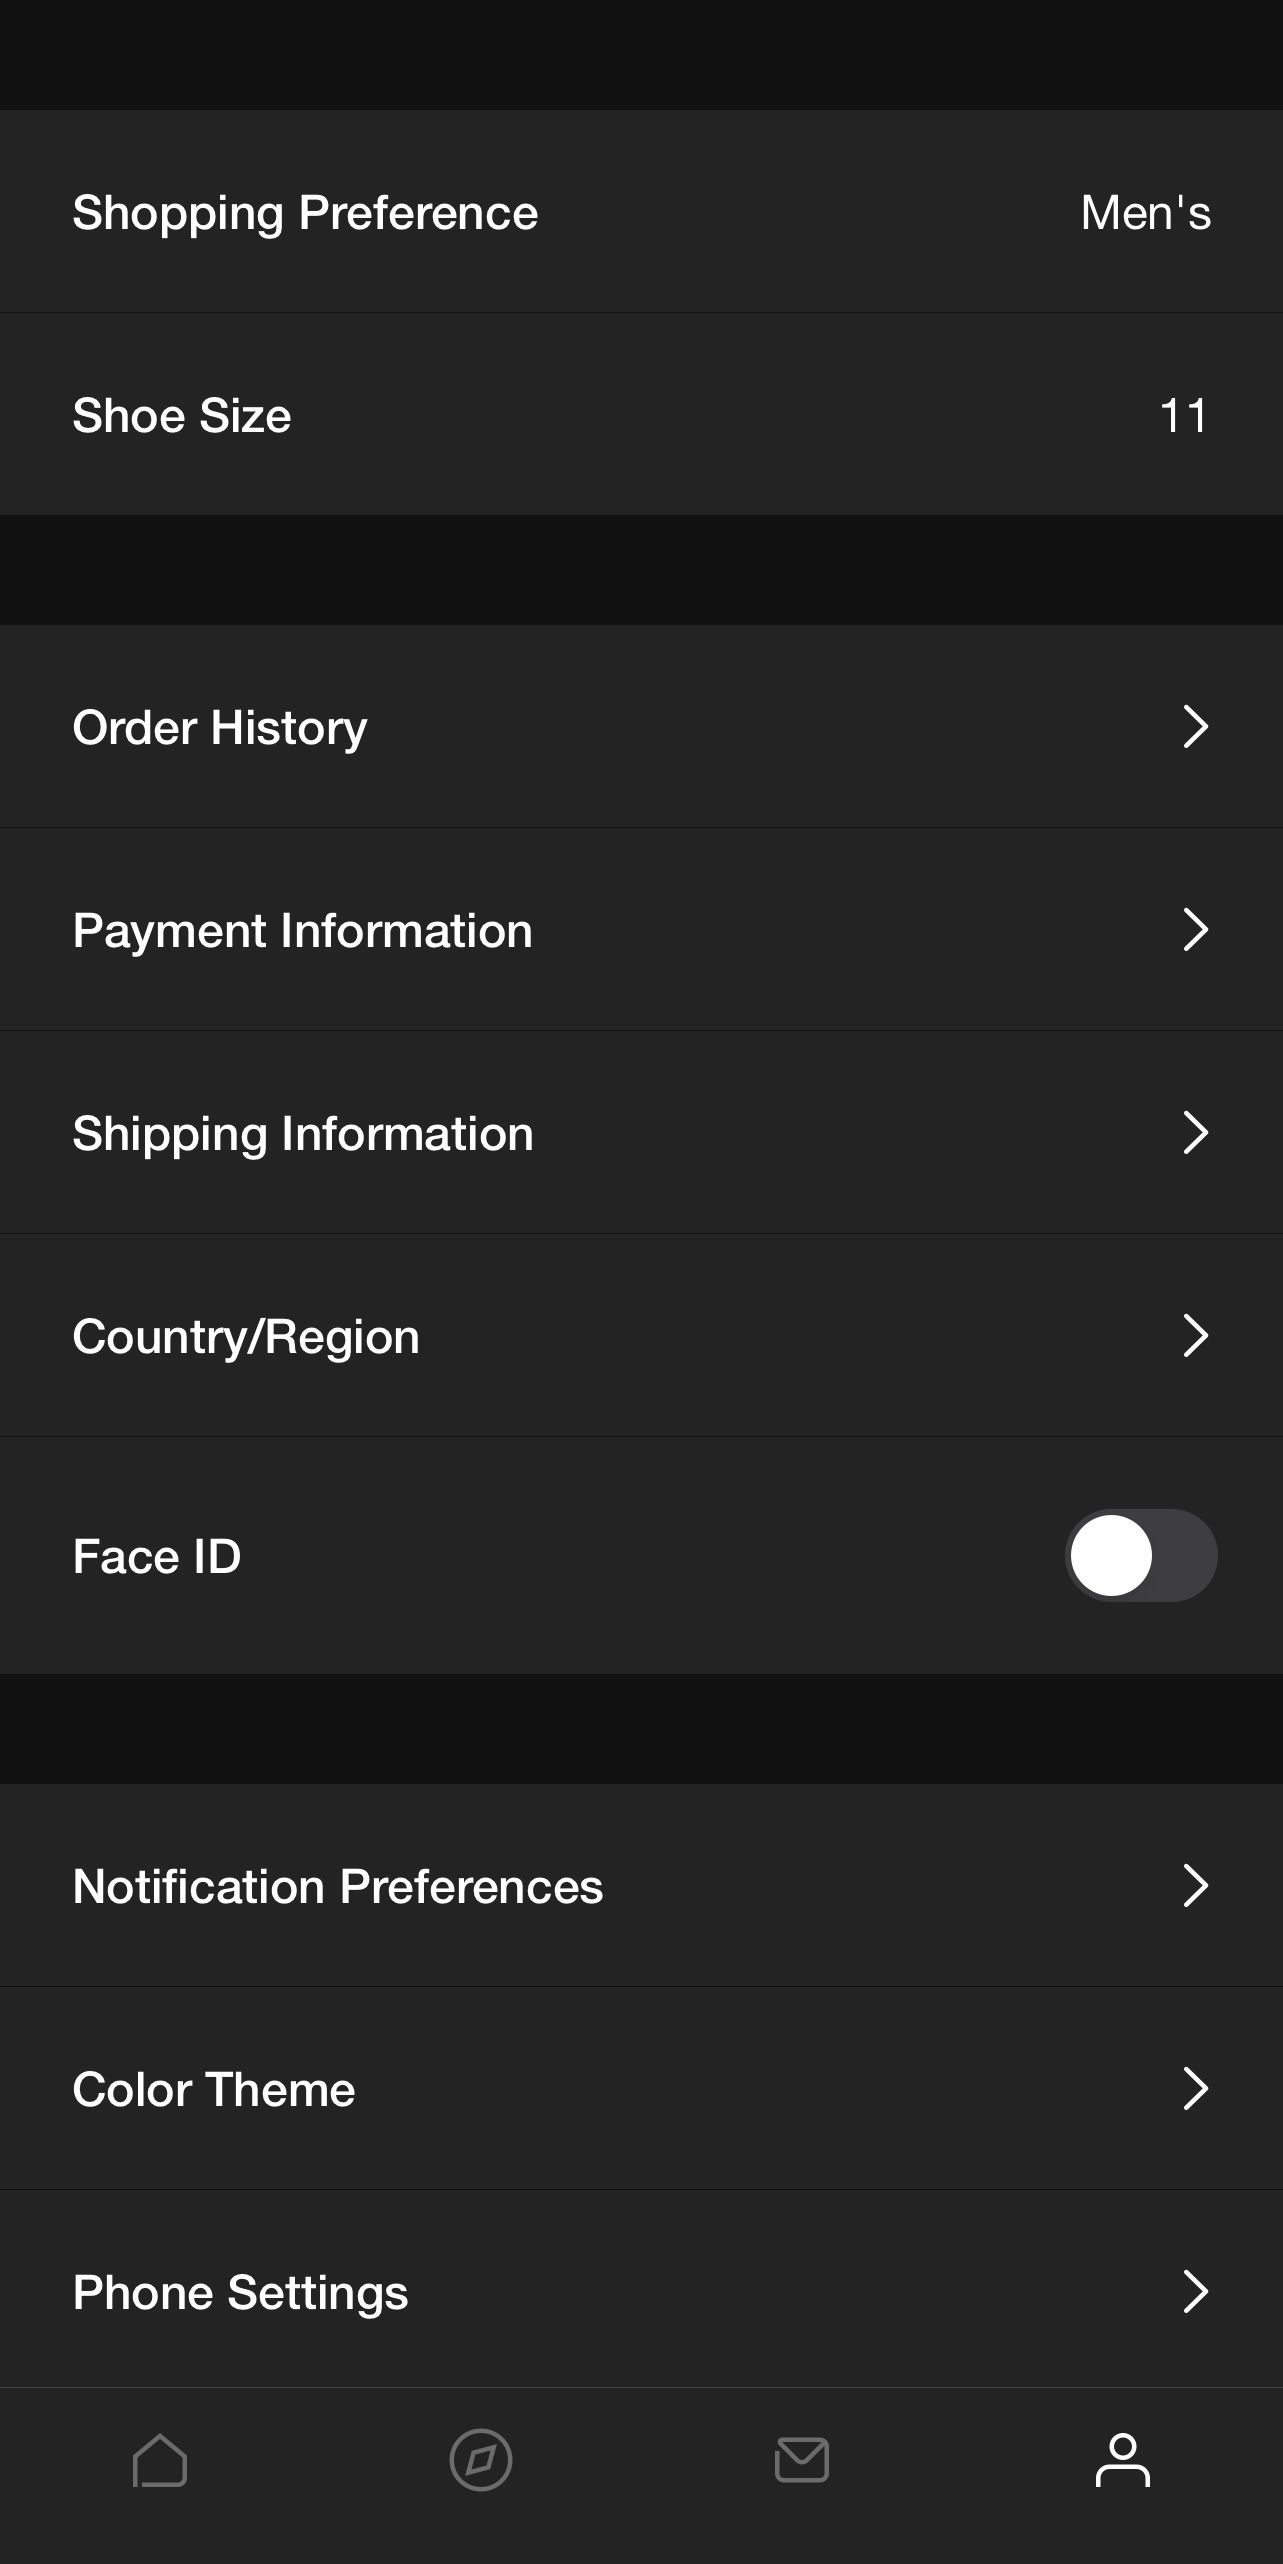Toggle the Face ID switch
Viewport: 1283px width, 2564px height.
(x=1141, y=1556)
